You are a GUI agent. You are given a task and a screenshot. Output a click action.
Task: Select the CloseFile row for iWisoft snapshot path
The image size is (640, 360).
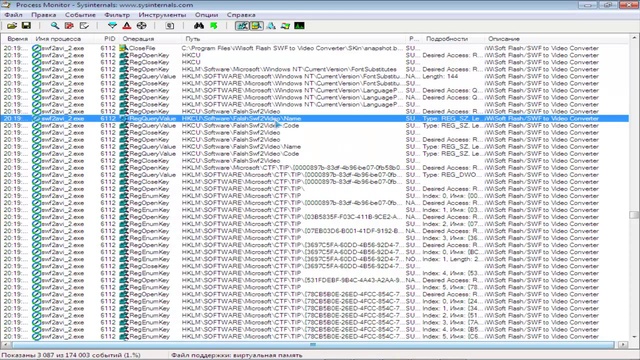(x=315, y=48)
